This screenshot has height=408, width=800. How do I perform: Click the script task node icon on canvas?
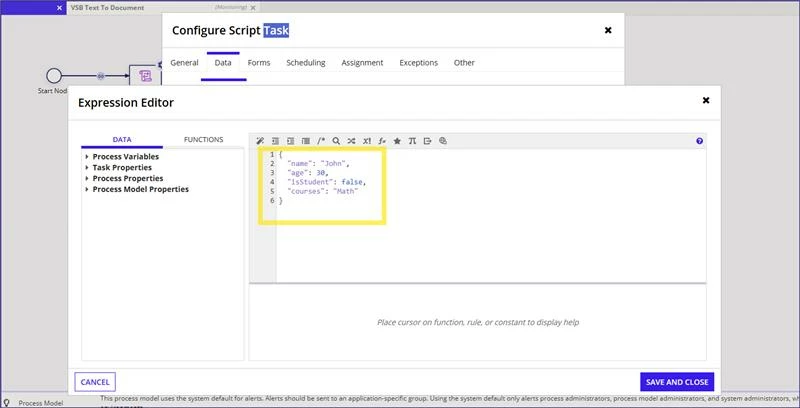[x=145, y=76]
